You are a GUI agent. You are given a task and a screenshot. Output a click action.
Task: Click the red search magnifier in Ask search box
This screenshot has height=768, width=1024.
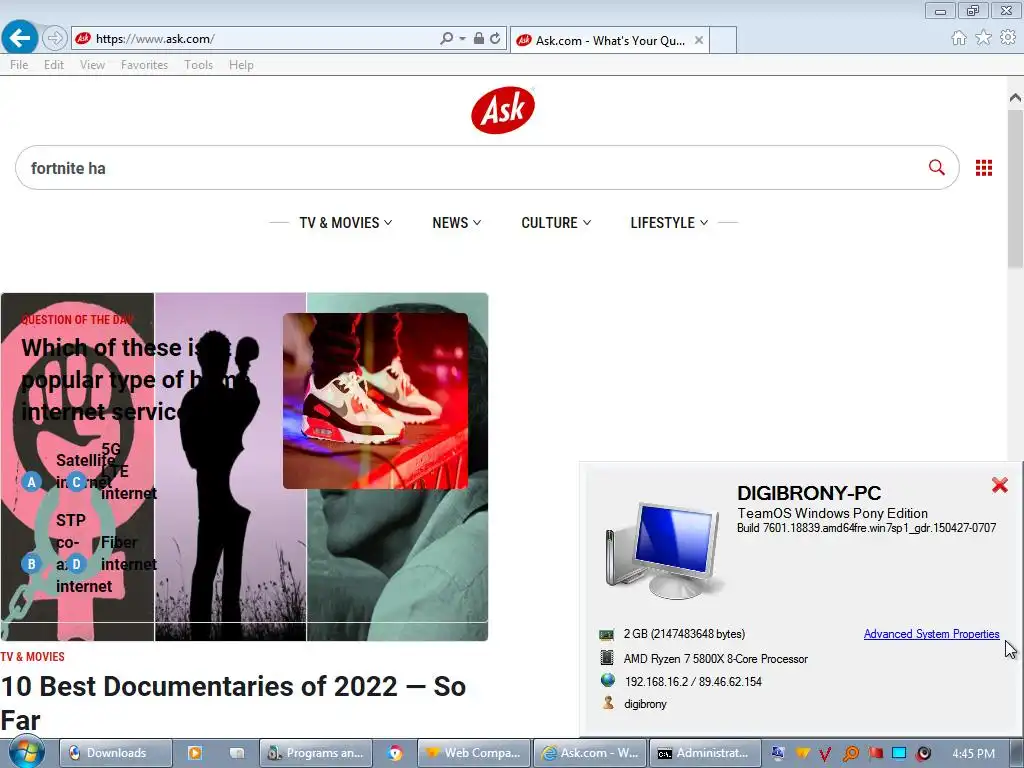pos(936,168)
